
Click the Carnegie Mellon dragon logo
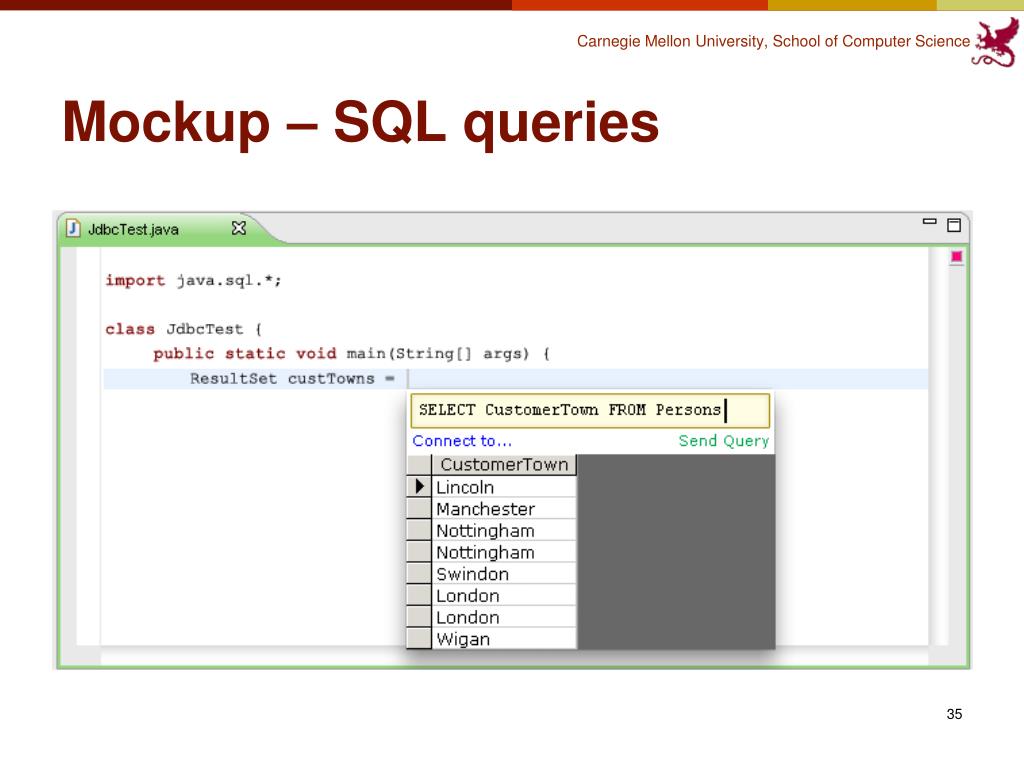coord(997,42)
